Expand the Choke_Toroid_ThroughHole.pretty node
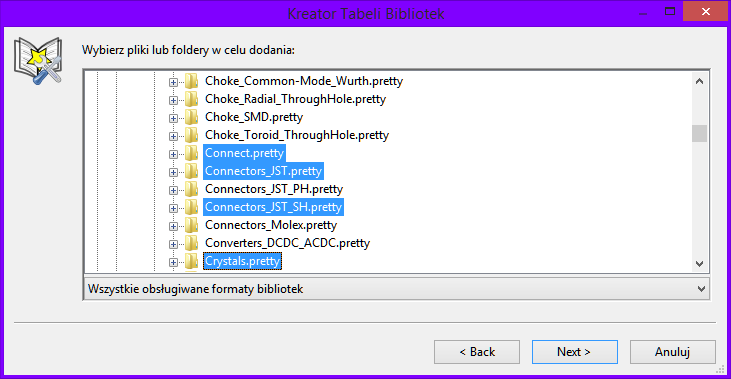The width and height of the screenshot is (731, 379). click(173, 136)
